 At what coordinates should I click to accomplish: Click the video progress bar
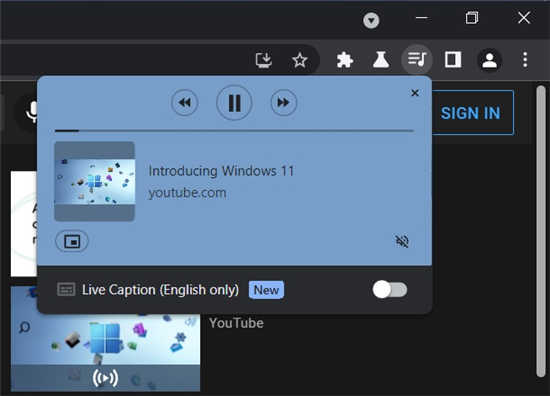tap(234, 131)
